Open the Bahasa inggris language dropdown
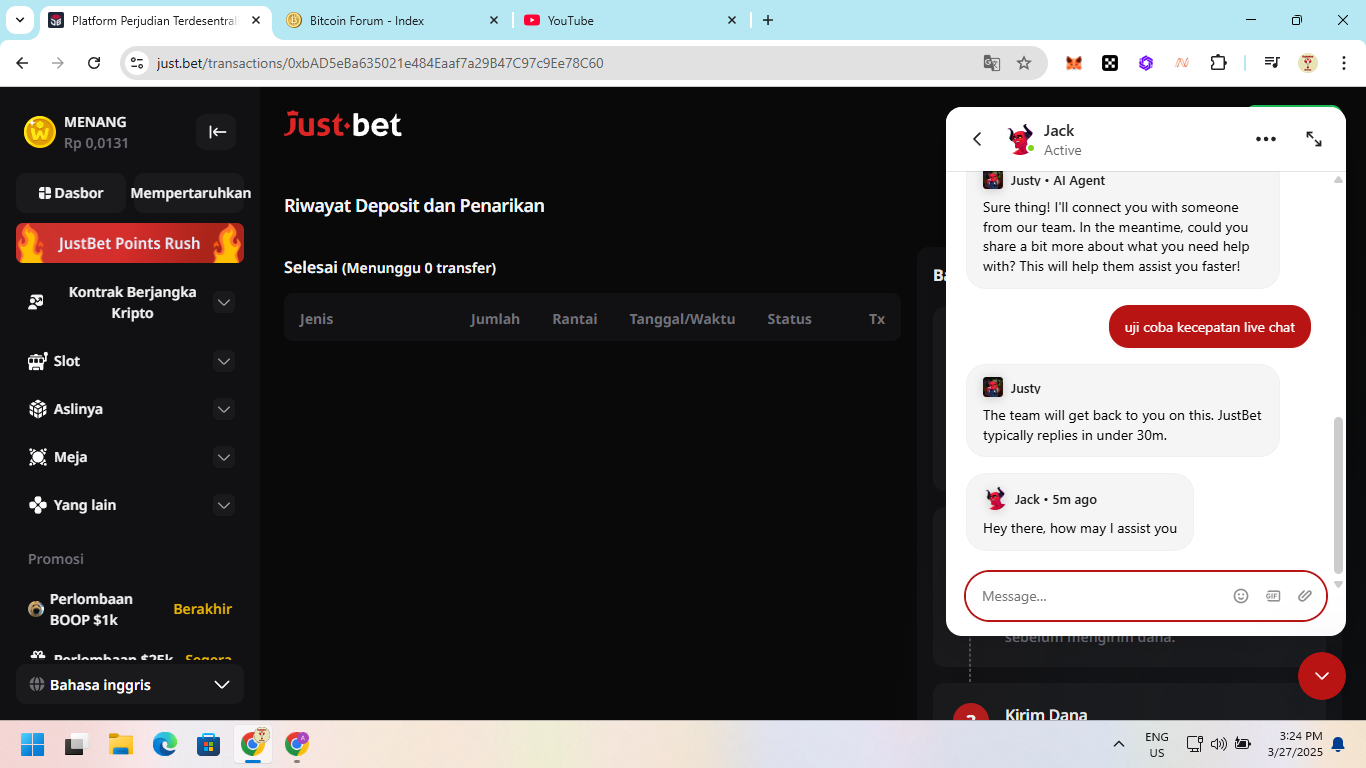 pyautogui.click(x=130, y=685)
